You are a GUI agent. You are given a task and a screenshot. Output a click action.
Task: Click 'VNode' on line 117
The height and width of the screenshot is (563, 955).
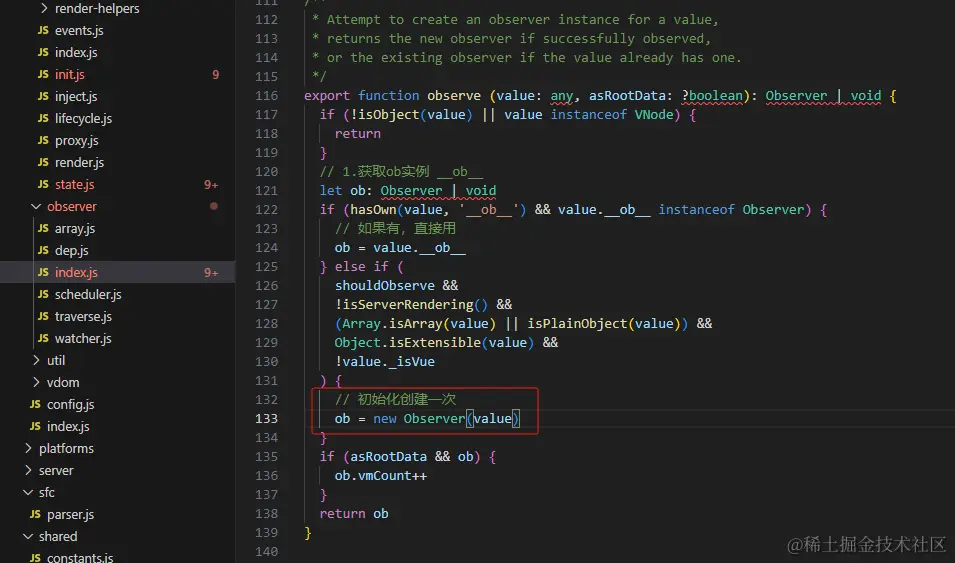[x=654, y=115]
